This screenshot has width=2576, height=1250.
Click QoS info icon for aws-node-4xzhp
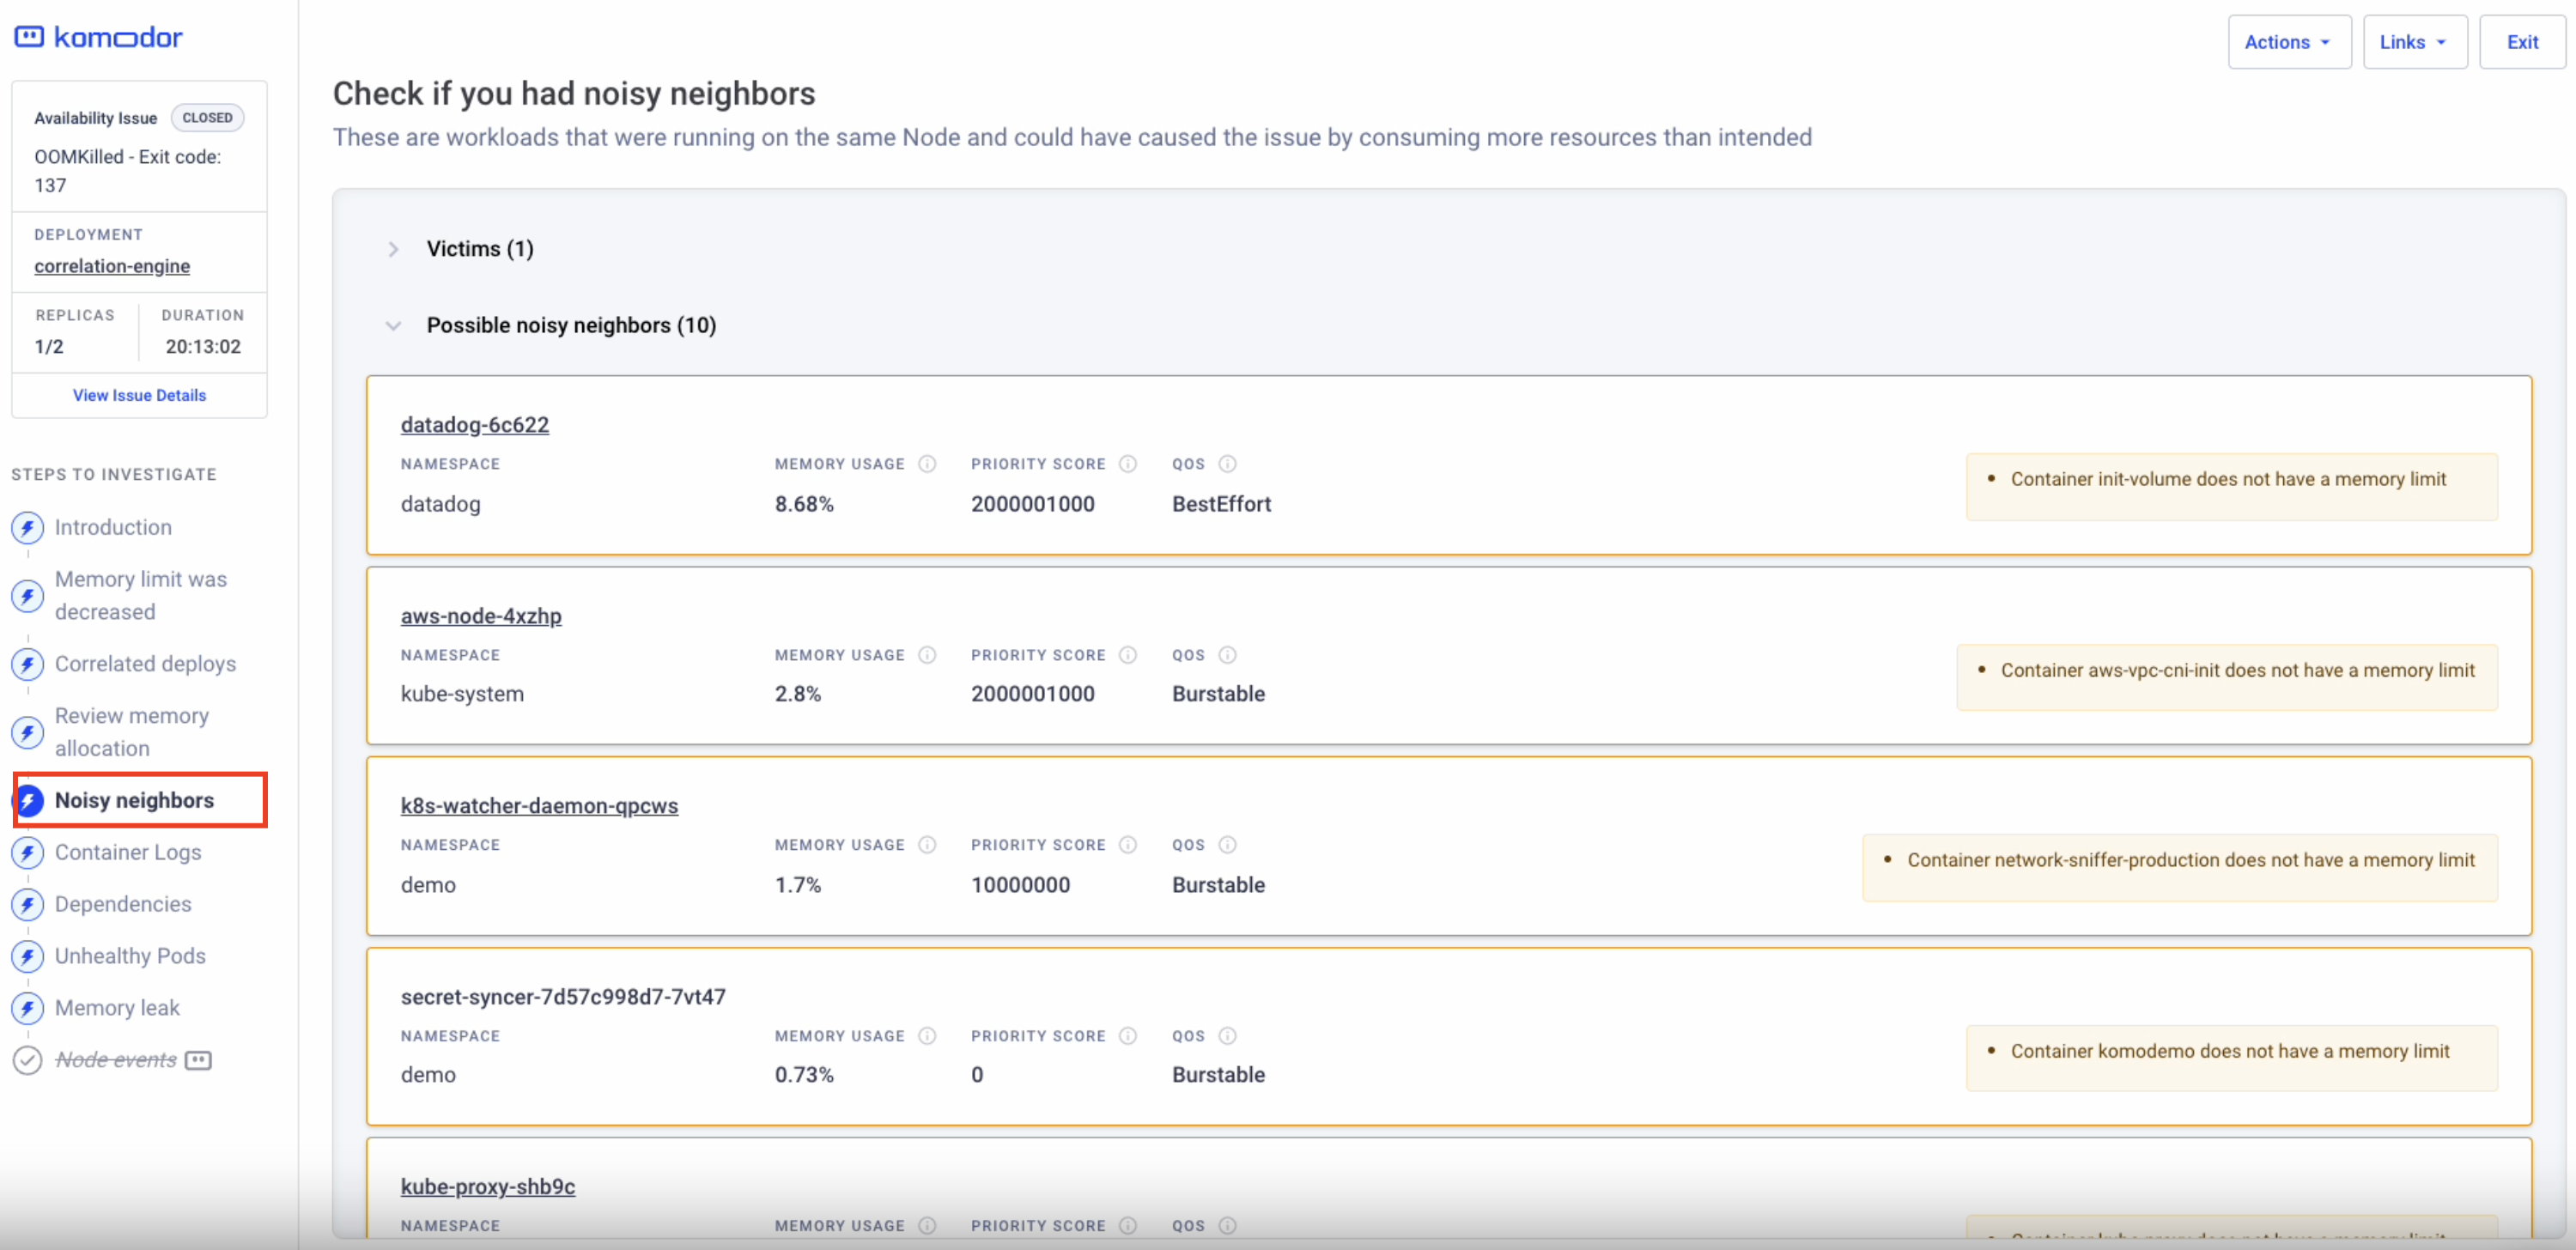pyautogui.click(x=1228, y=655)
